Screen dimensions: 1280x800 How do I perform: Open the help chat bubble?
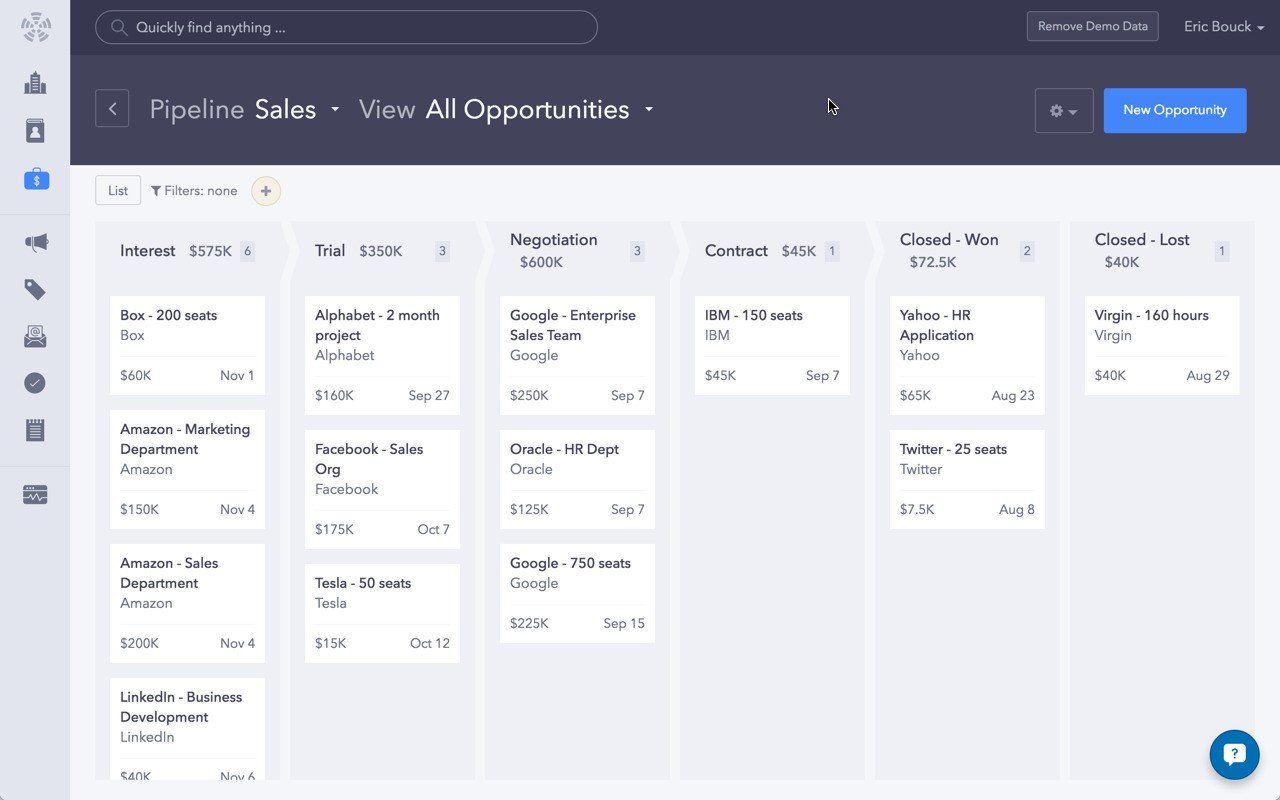[1234, 755]
